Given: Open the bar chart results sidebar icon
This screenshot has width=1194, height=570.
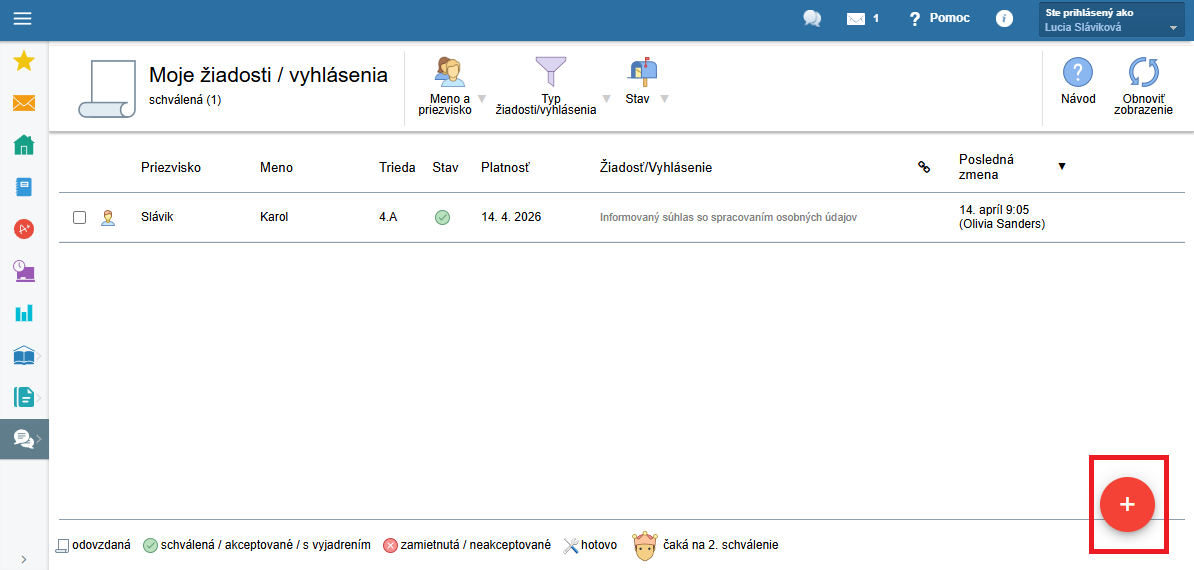Looking at the screenshot, I should pos(24,312).
